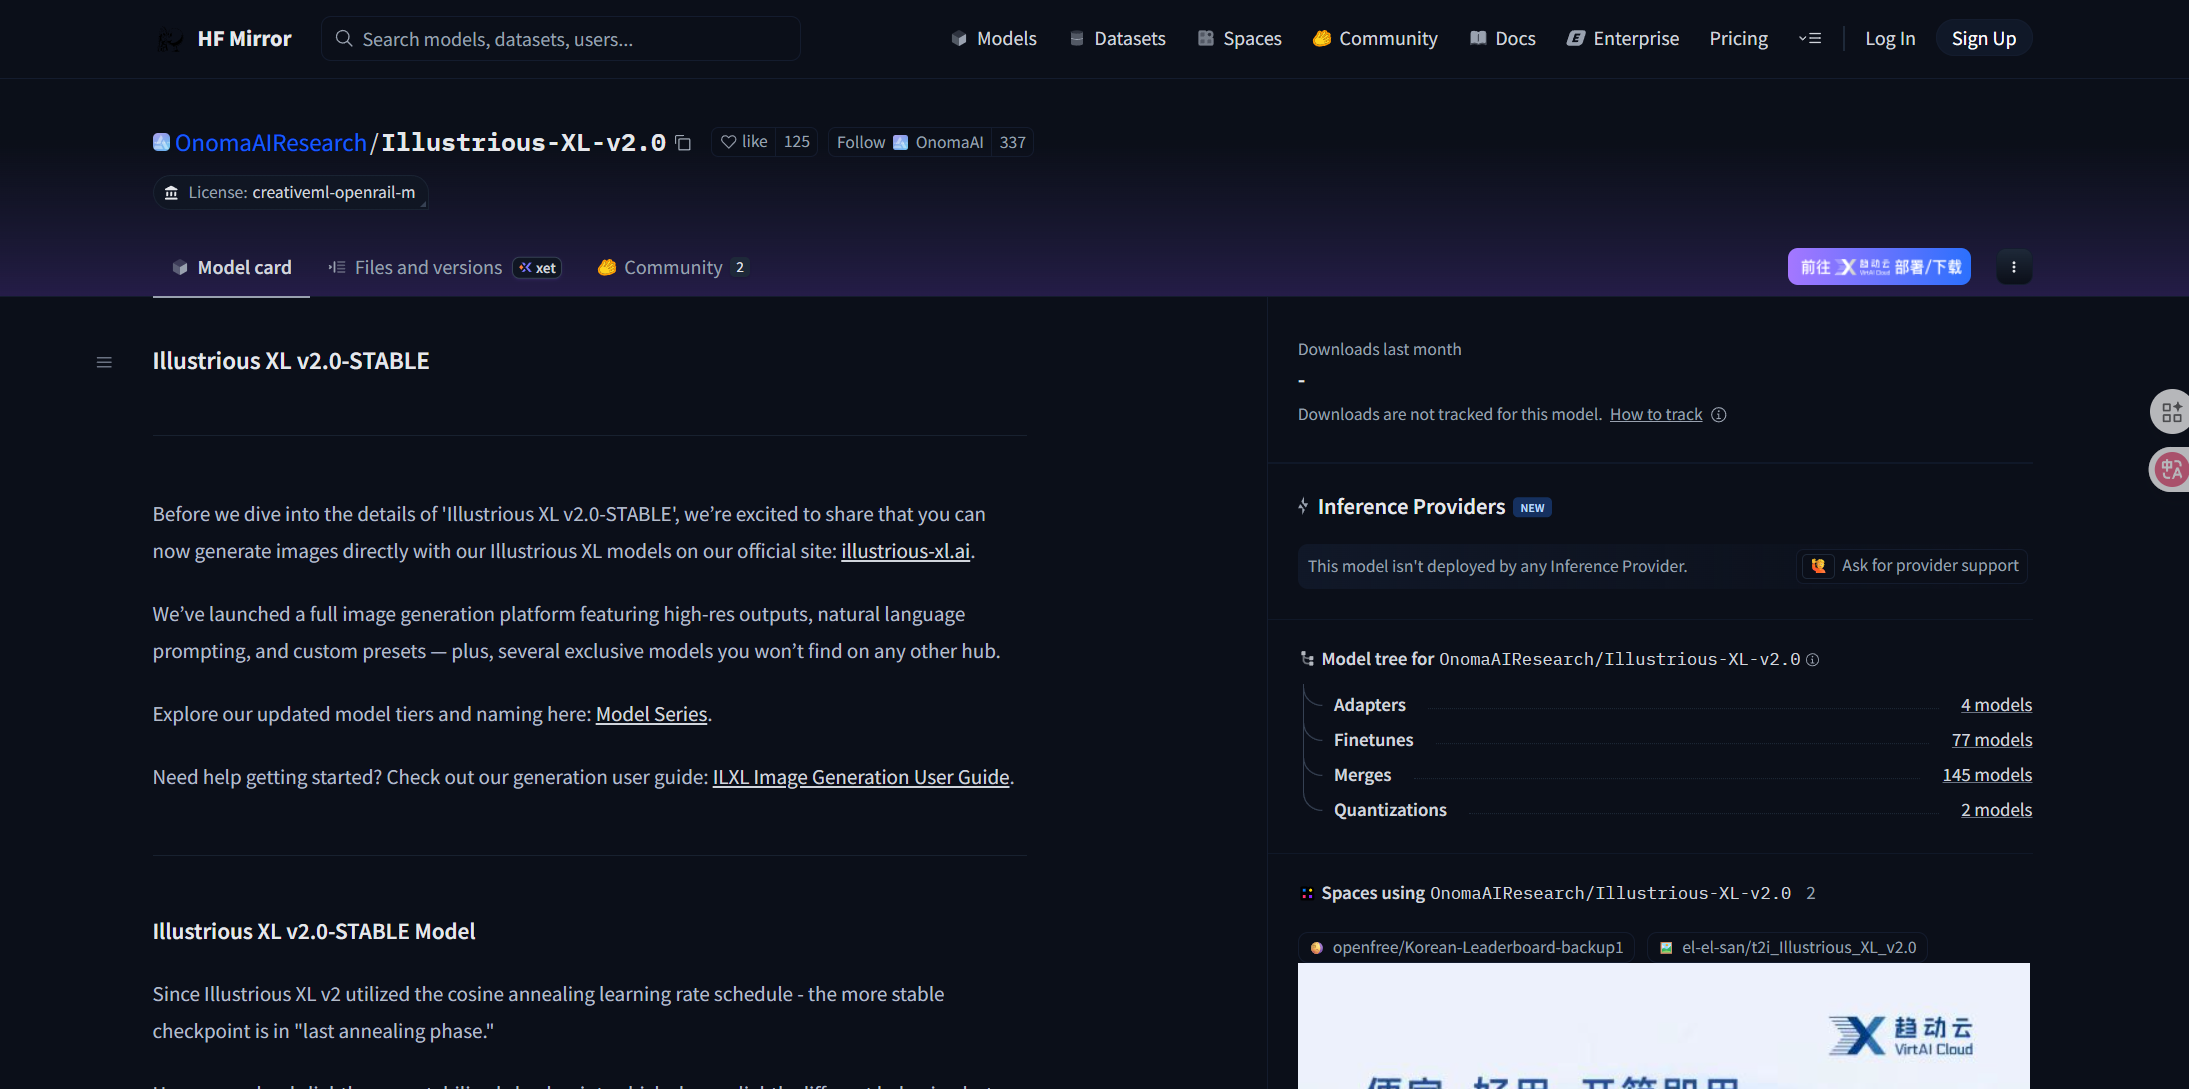Click Ask for provider support

click(x=1914, y=566)
